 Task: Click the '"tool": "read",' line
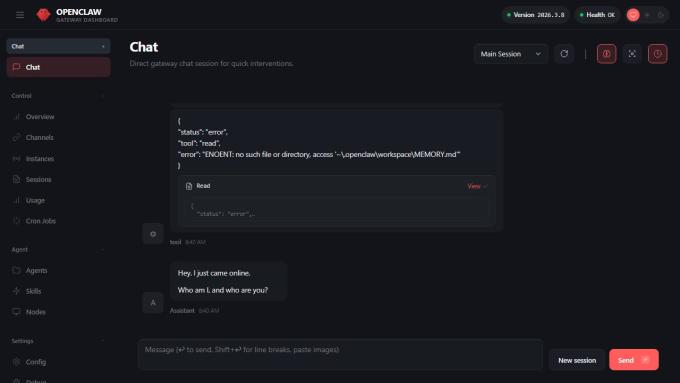[199, 143]
